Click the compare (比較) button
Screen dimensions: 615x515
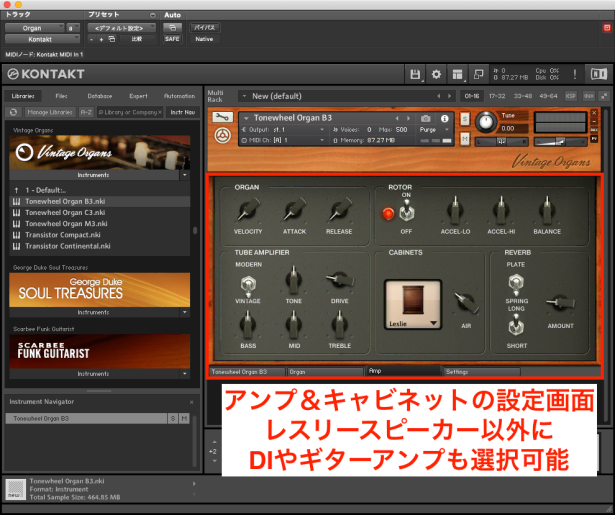[137, 39]
